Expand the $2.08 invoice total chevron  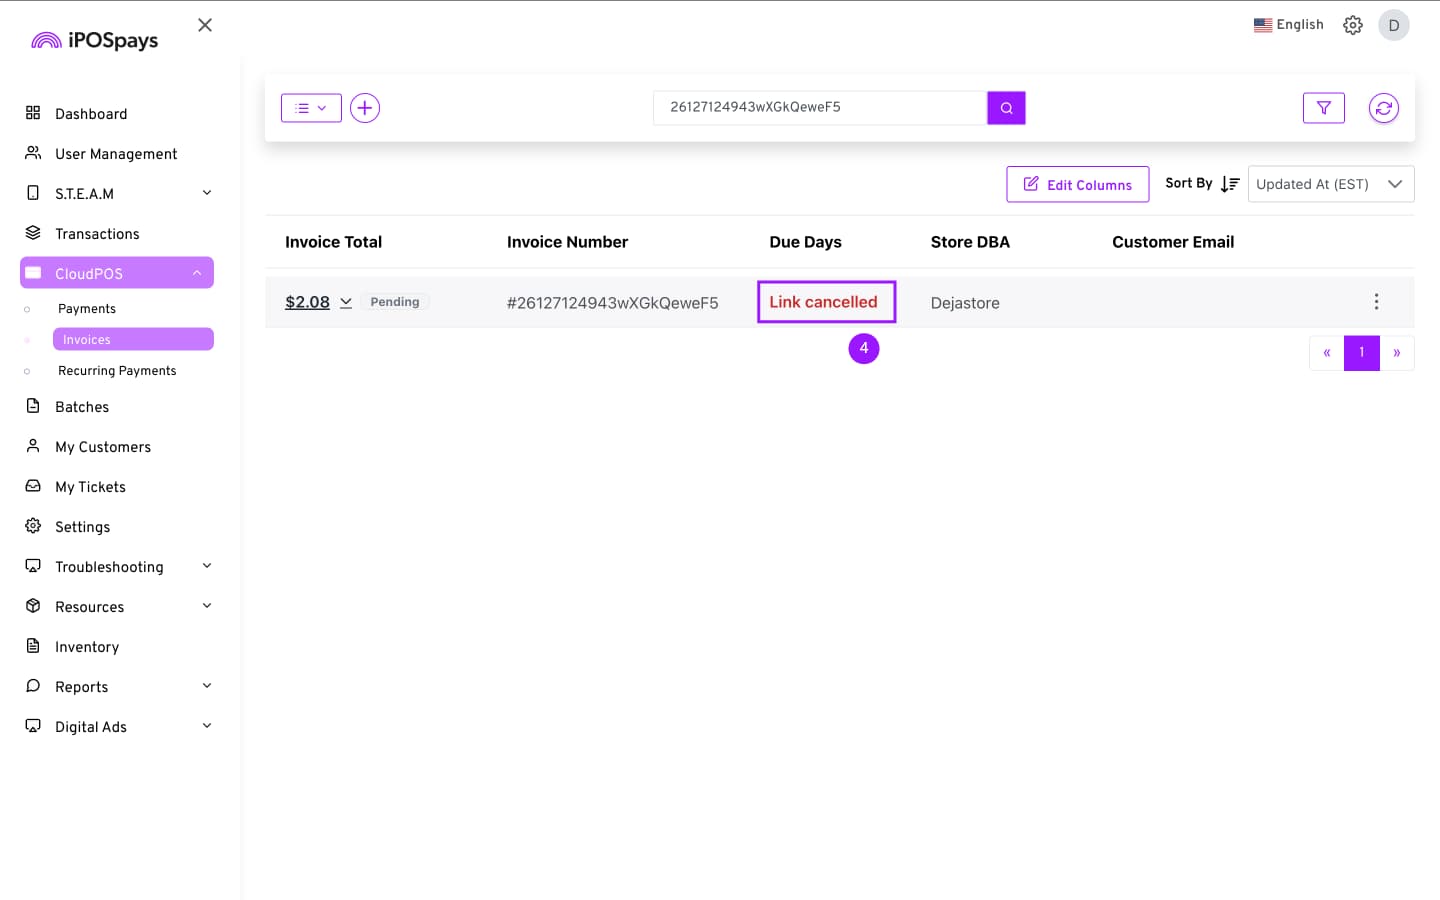[x=346, y=302]
